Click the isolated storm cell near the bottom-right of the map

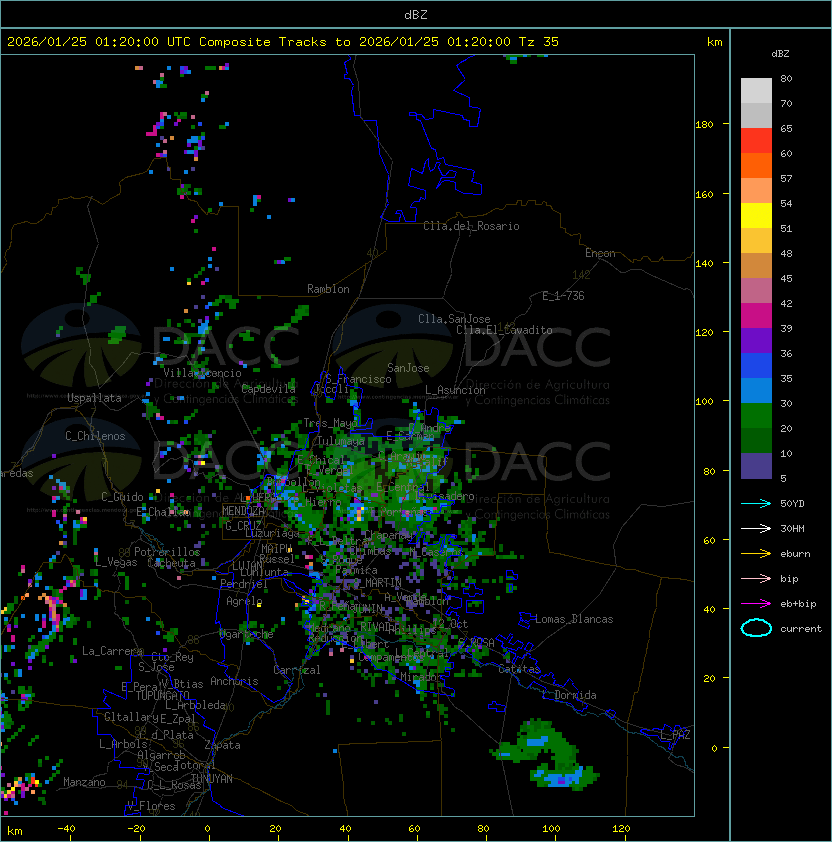pyautogui.click(x=547, y=755)
